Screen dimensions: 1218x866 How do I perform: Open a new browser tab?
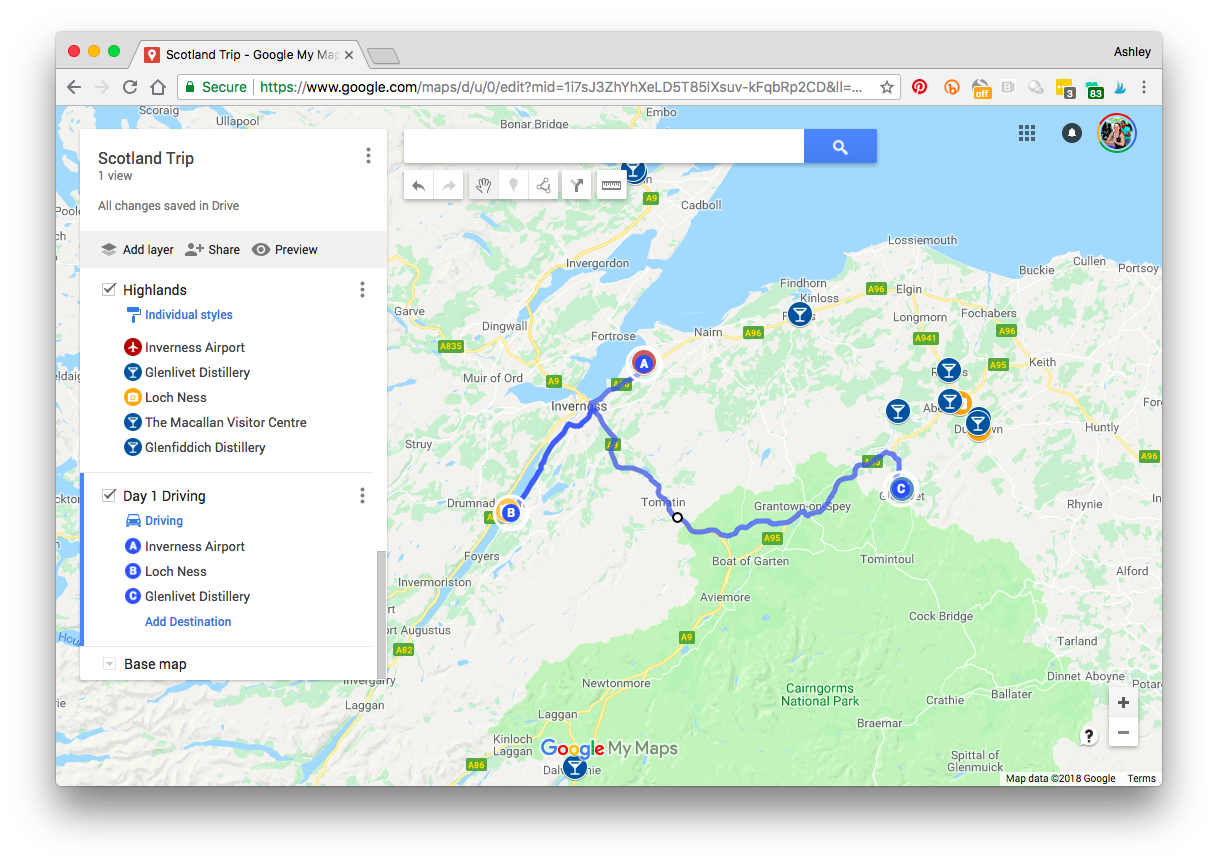383,56
